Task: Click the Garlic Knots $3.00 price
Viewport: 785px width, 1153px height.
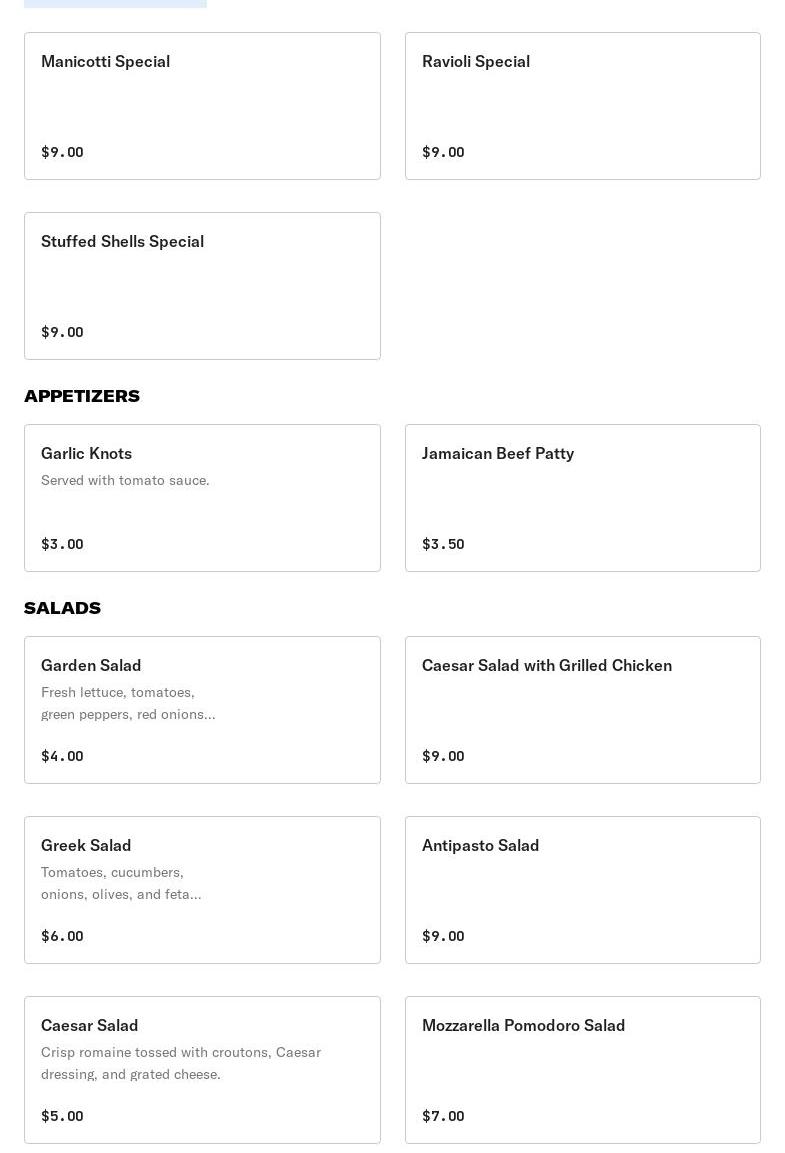Action: 62,544
